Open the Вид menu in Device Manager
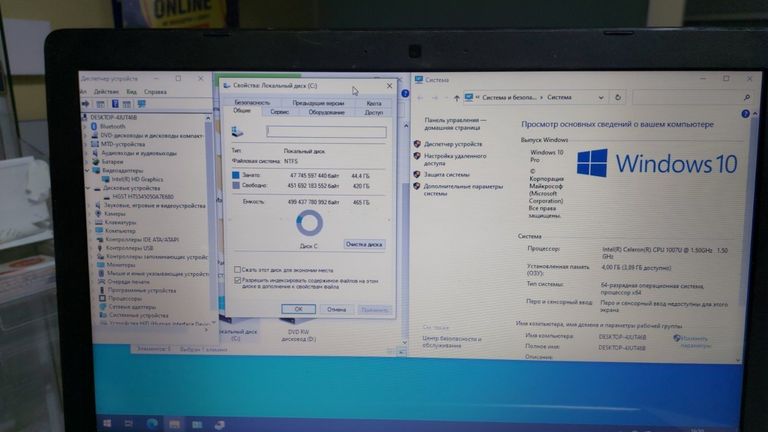The image size is (768, 432). coord(132,92)
